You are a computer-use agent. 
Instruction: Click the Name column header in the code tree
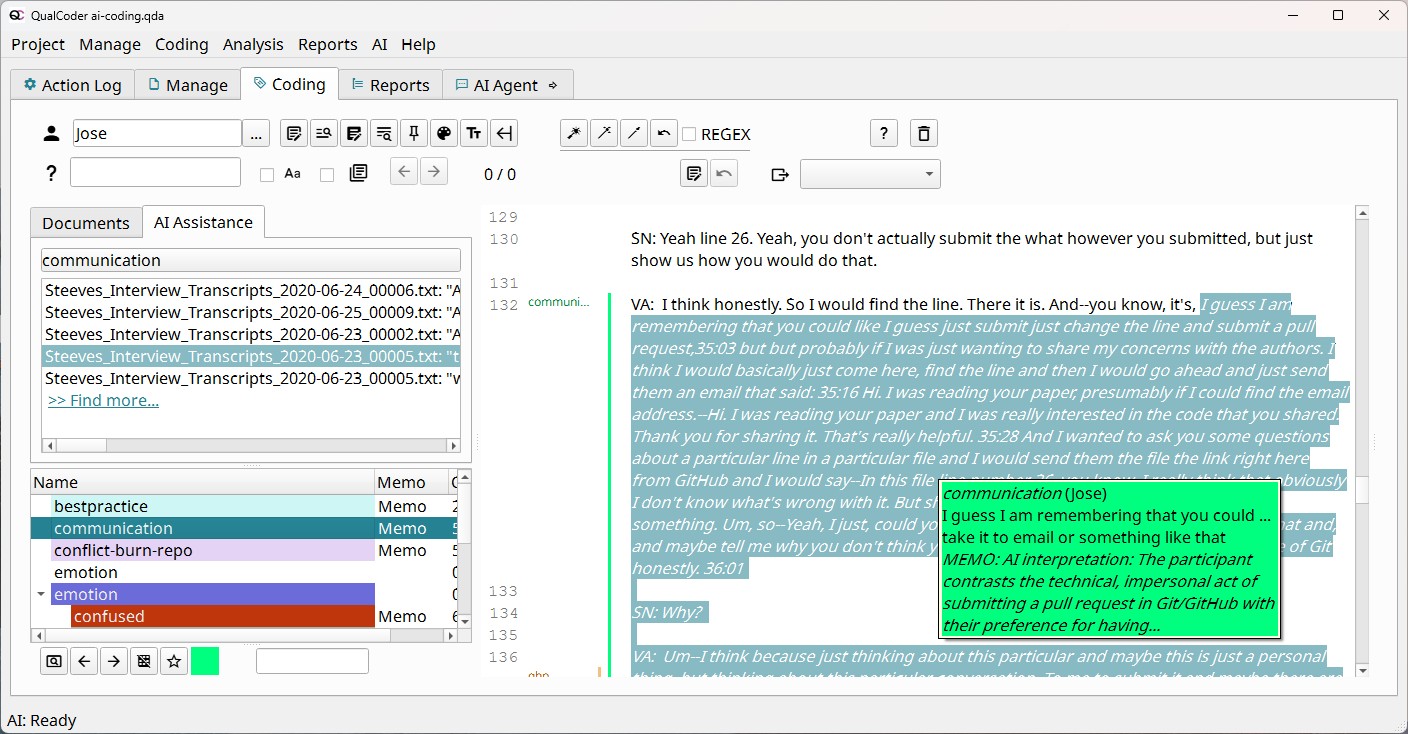click(x=203, y=482)
